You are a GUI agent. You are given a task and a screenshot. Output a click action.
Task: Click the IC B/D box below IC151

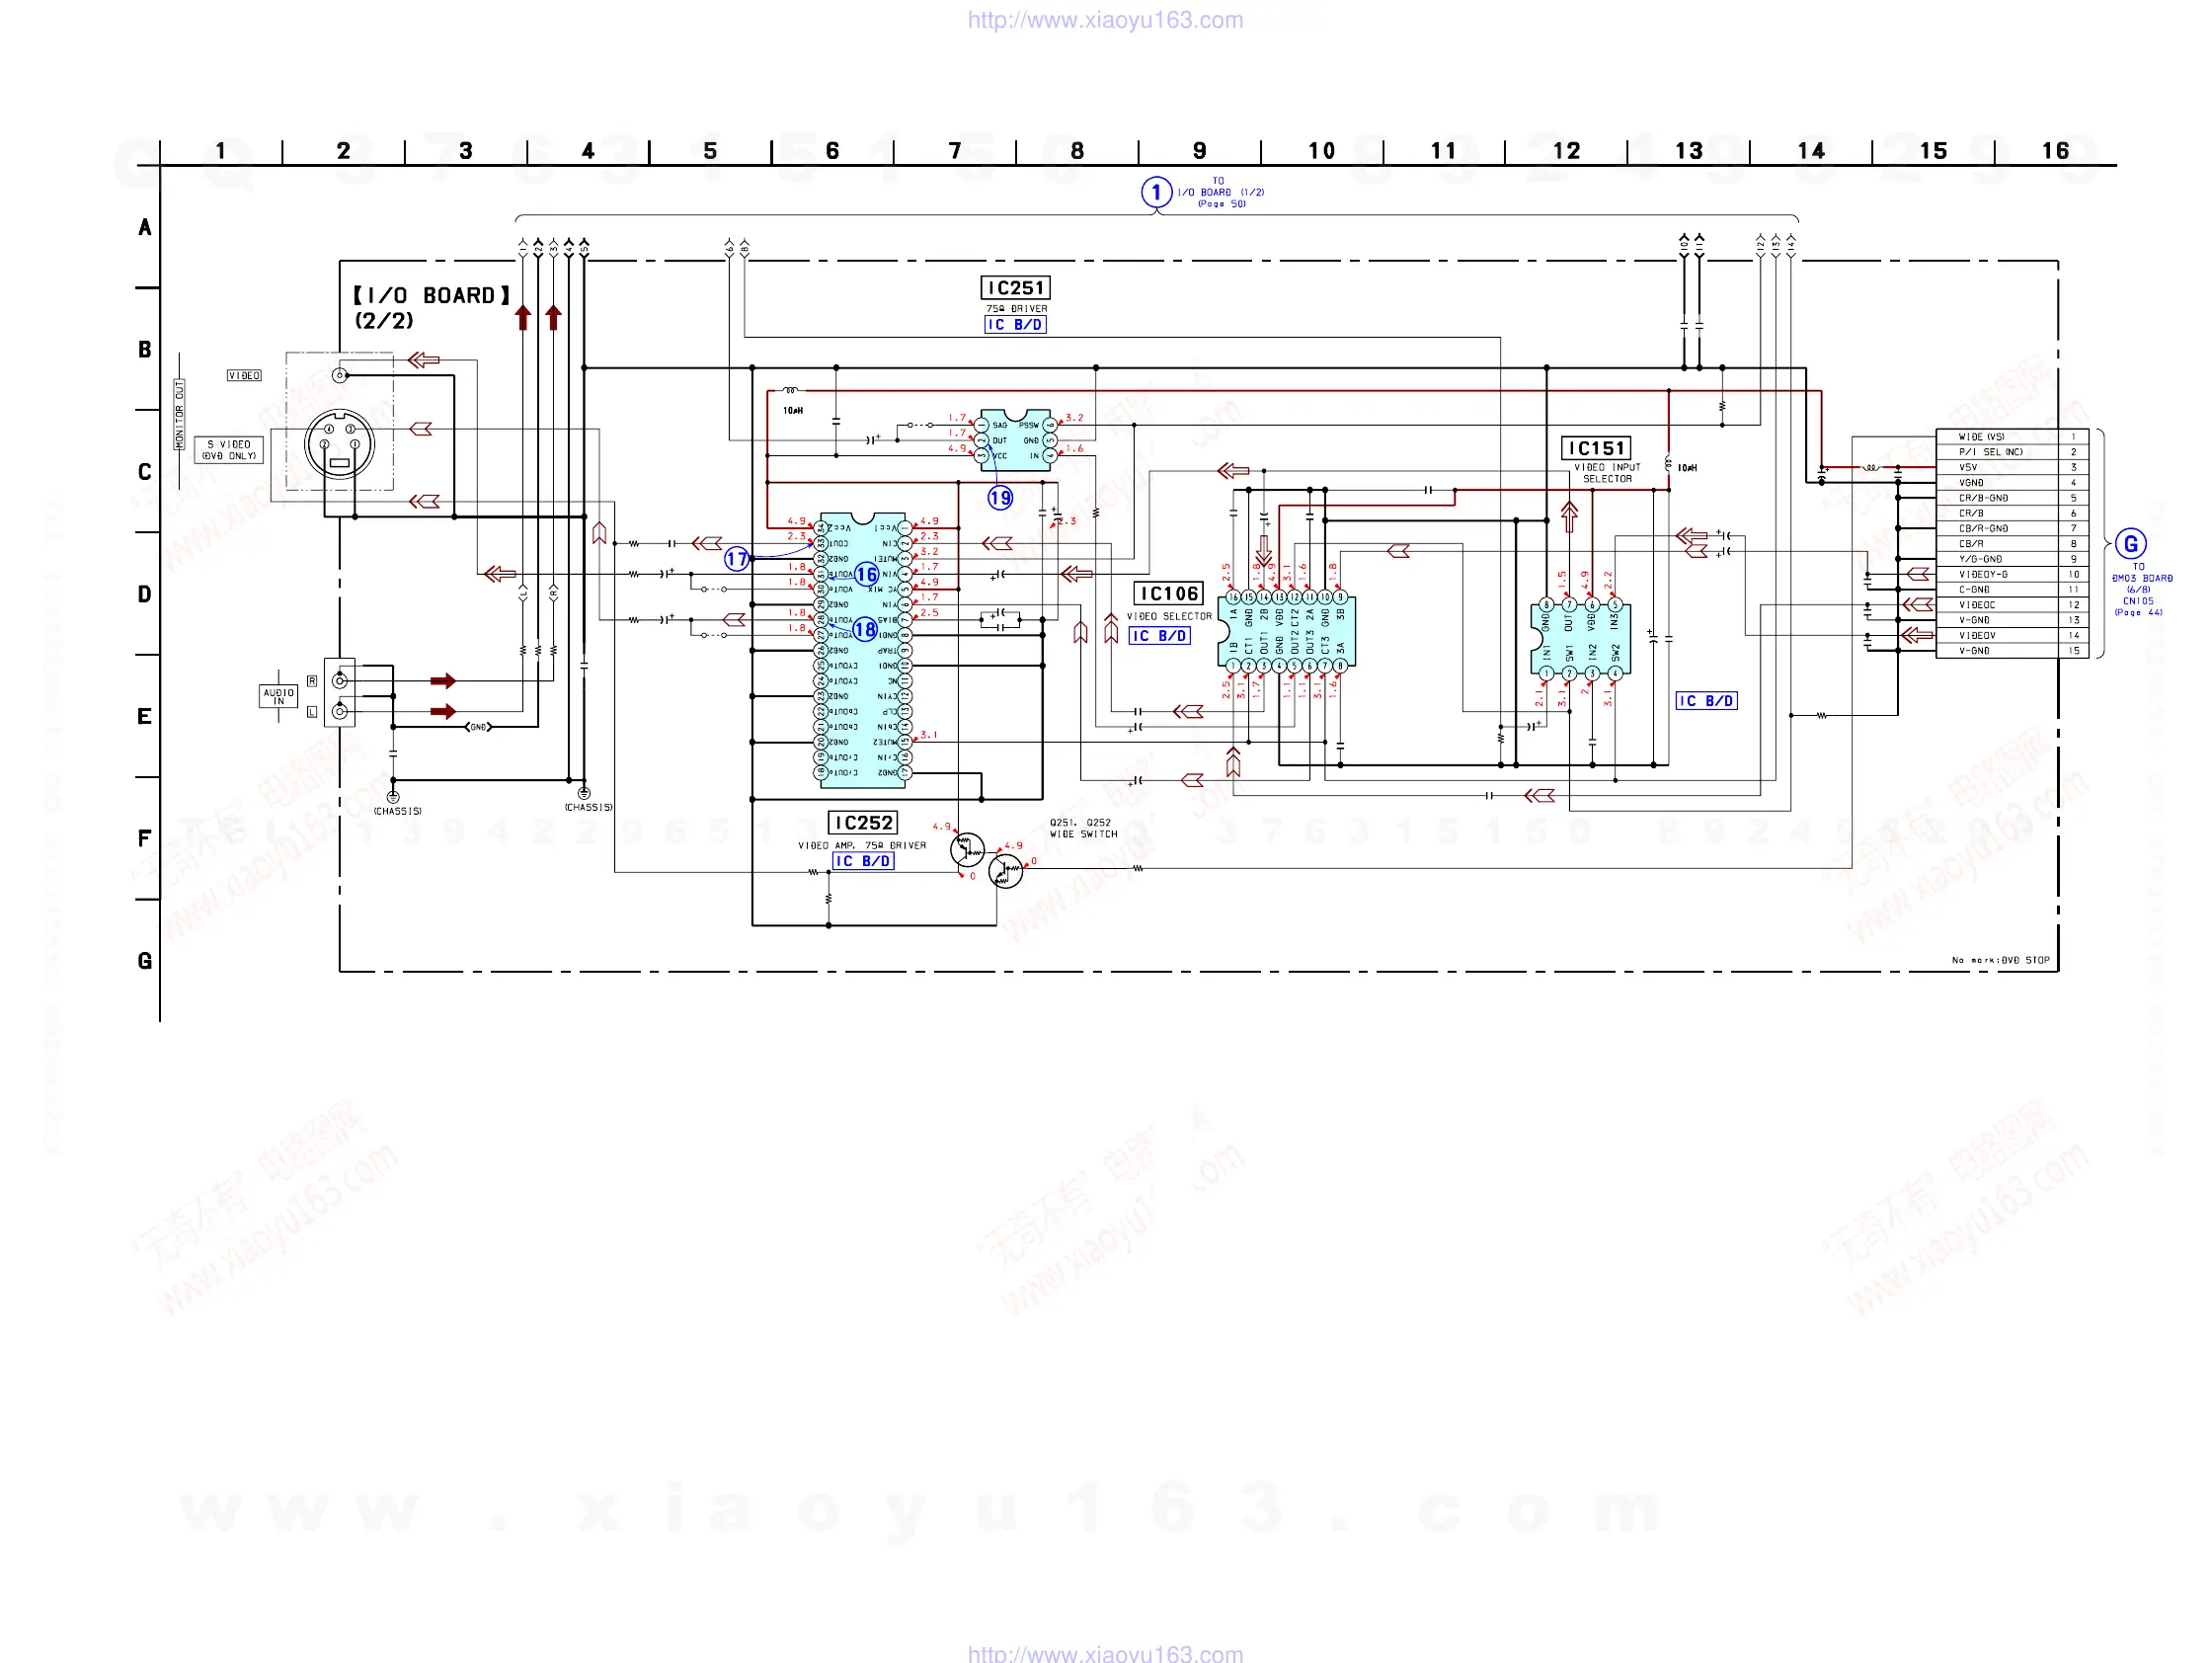coord(1706,701)
